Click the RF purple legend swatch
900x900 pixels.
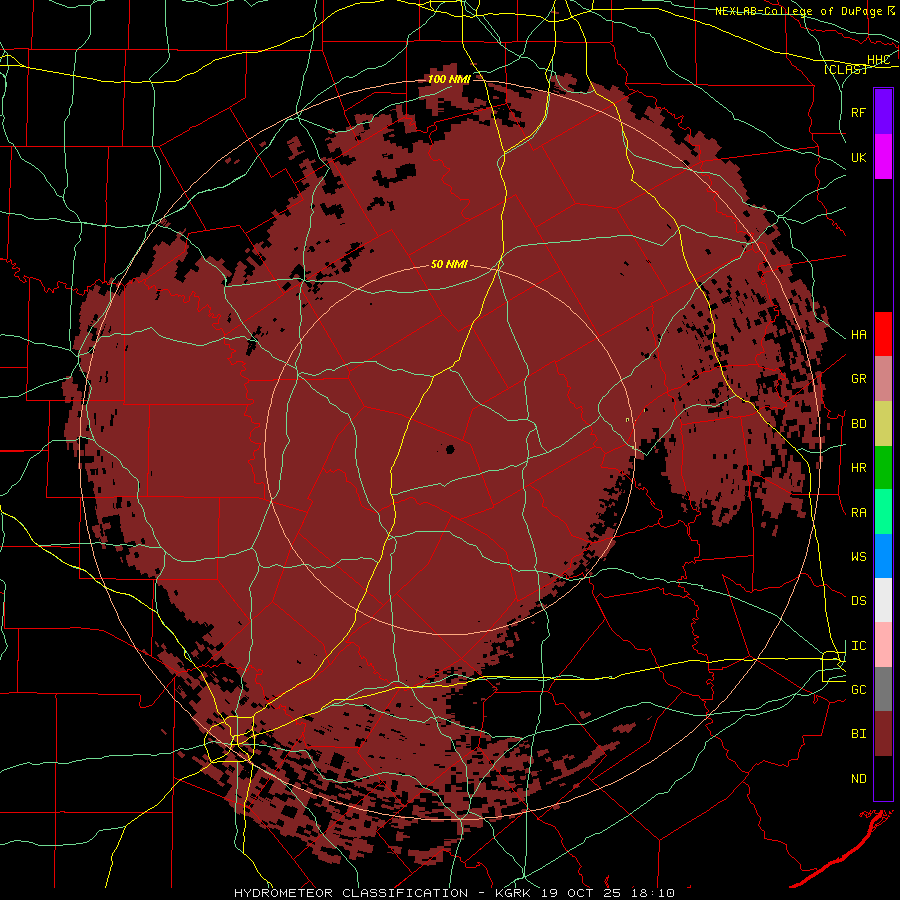(883, 111)
